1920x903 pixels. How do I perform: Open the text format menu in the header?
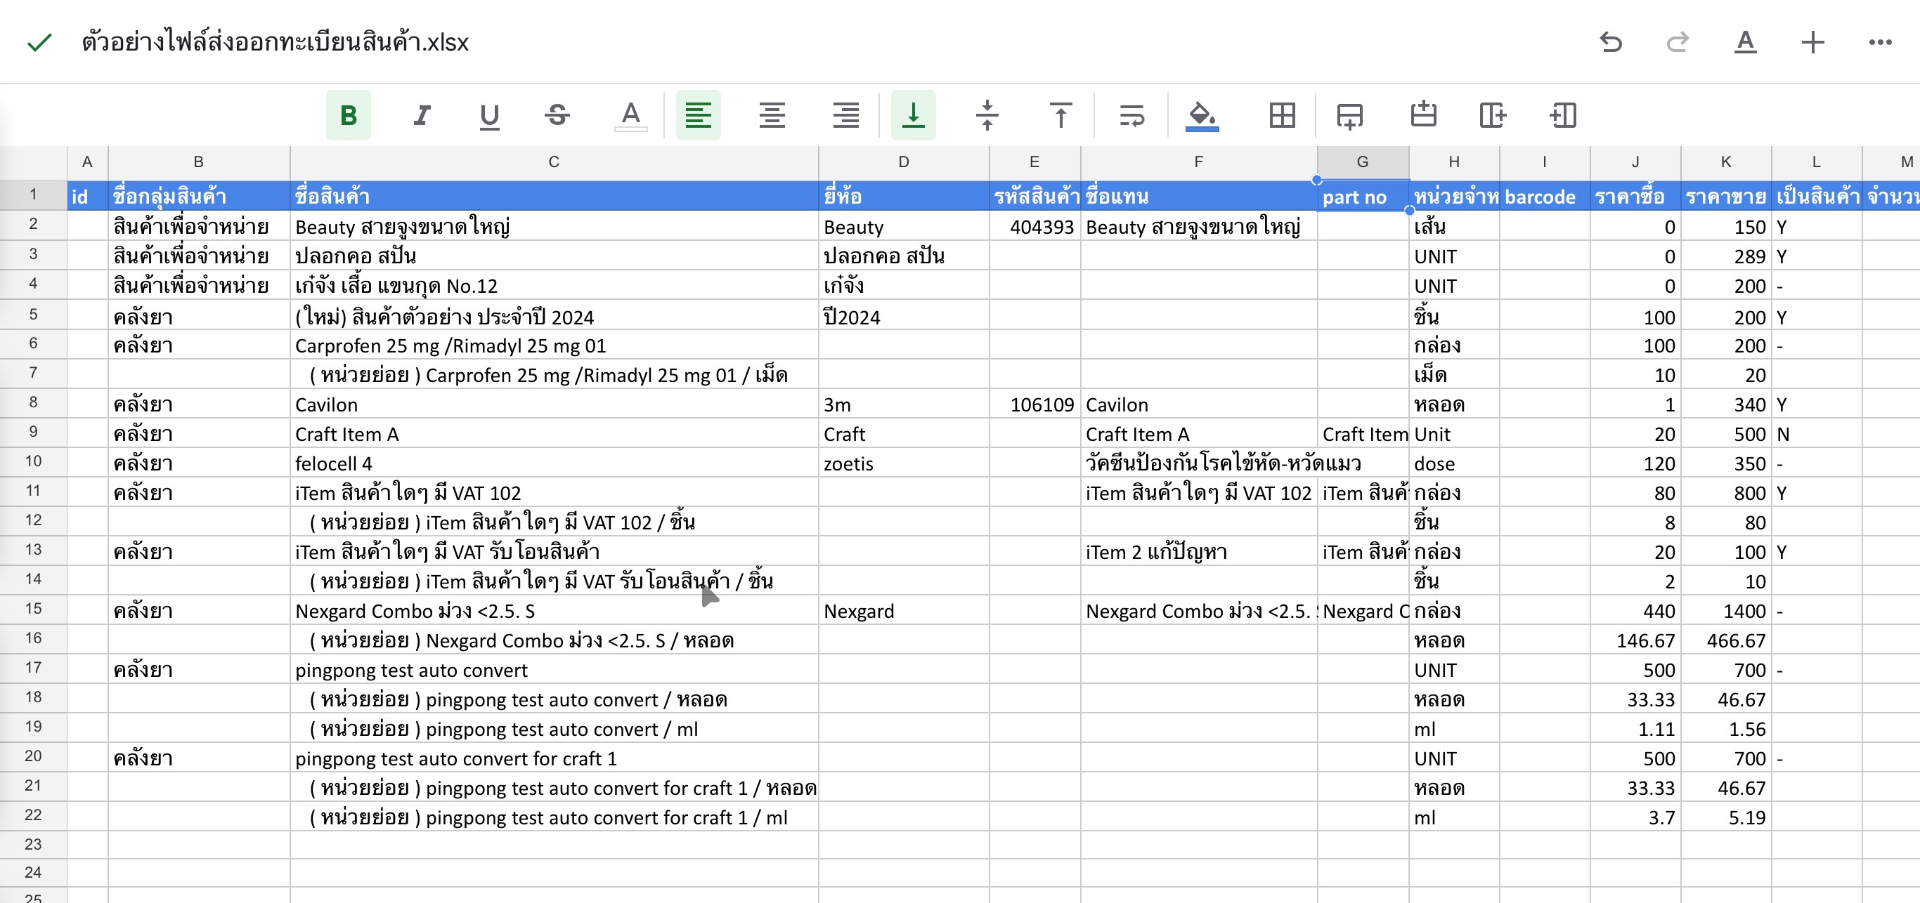(1745, 42)
